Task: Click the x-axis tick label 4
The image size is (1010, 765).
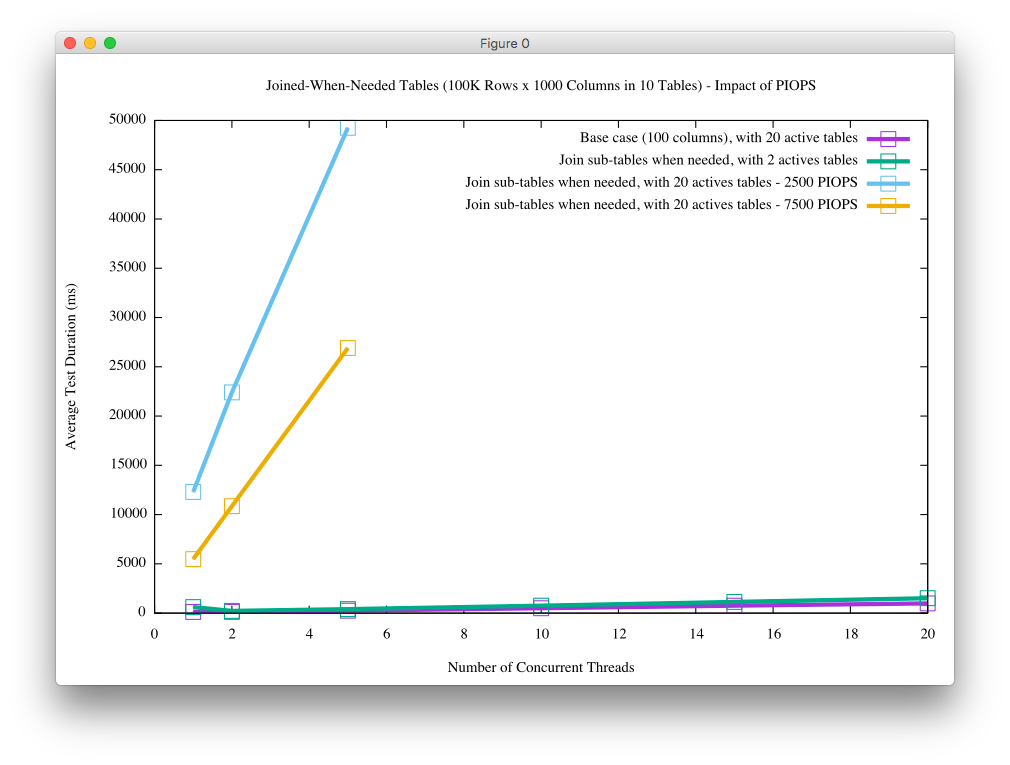Action: [x=309, y=634]
